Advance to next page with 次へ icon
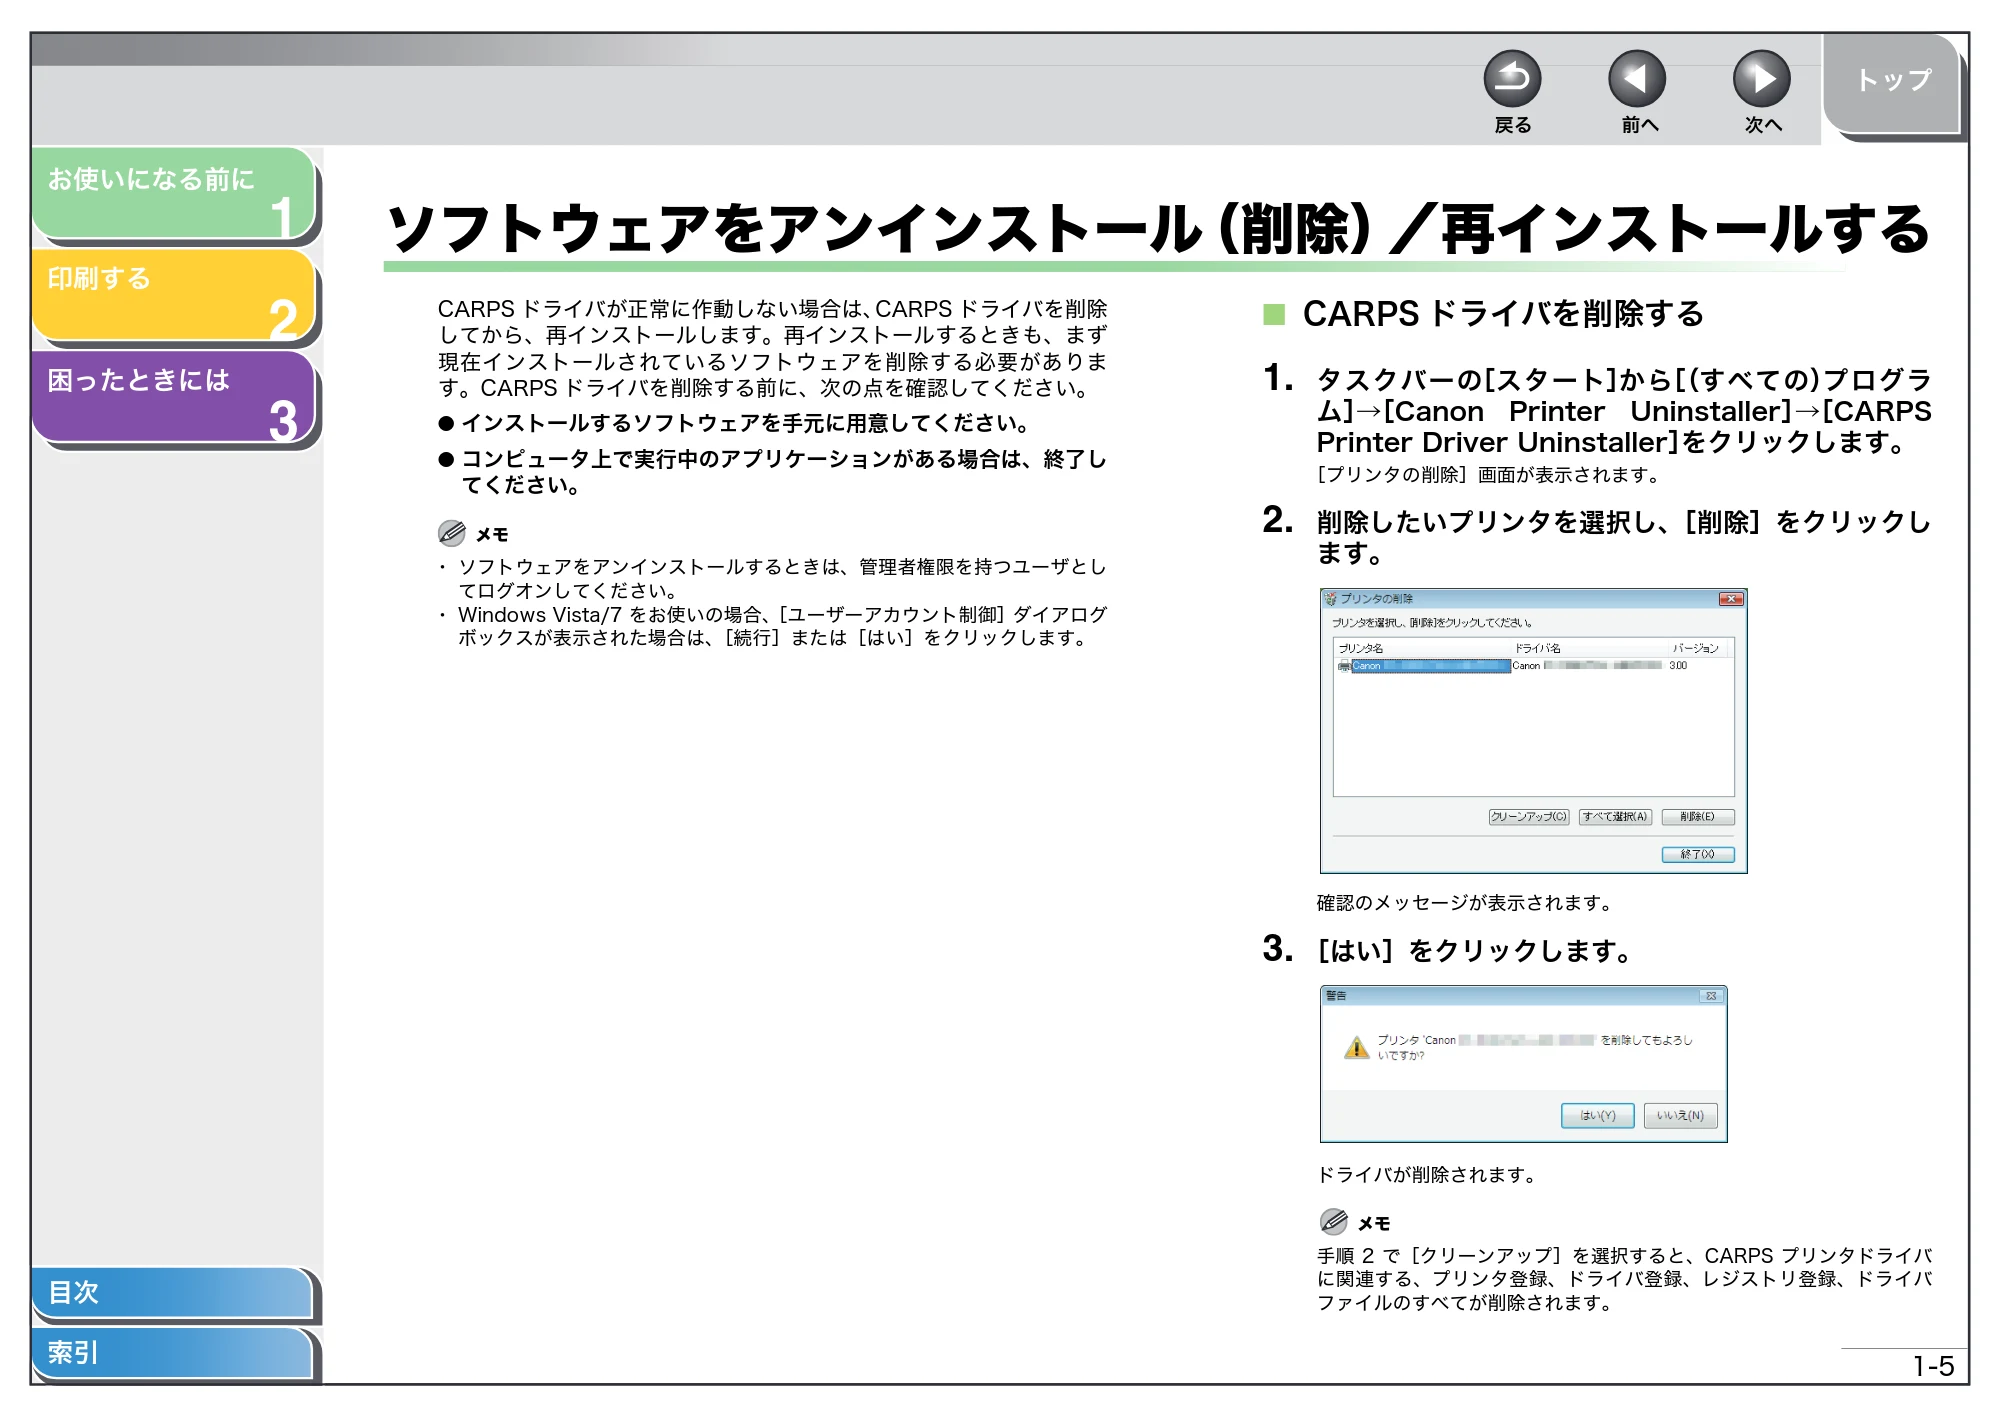Image resolution: width=2000 pixels, height=1414 pixels. tap(1761, 78)
